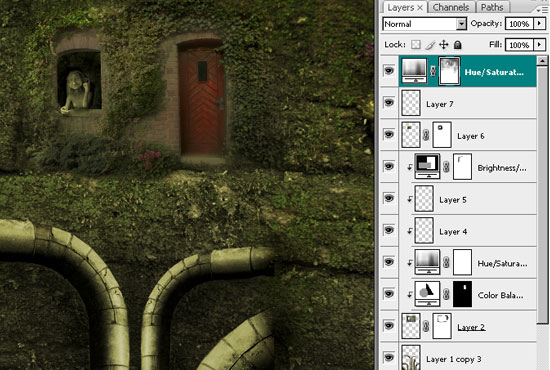Click layers panel scroll up arrow

pyautogui.click(x=542, y=60)
